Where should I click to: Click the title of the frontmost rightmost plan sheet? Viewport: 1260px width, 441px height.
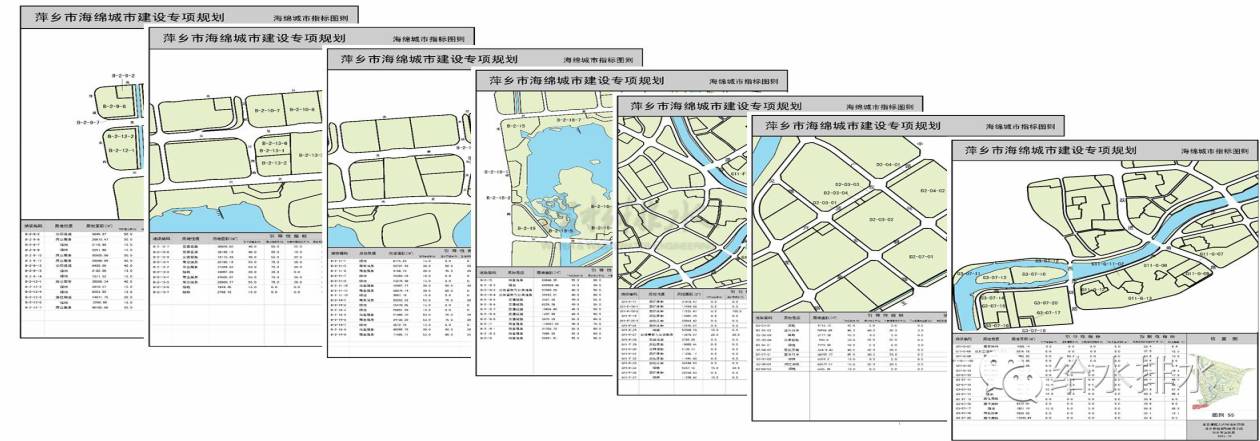pos(1049,150)
